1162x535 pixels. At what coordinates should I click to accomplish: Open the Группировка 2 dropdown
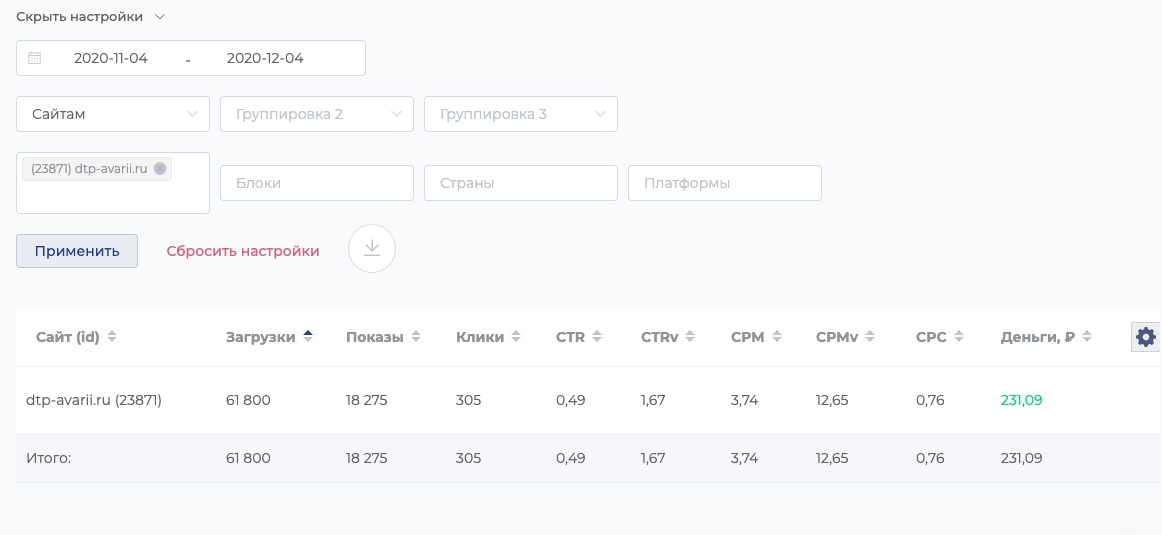[x=317, y=114]
